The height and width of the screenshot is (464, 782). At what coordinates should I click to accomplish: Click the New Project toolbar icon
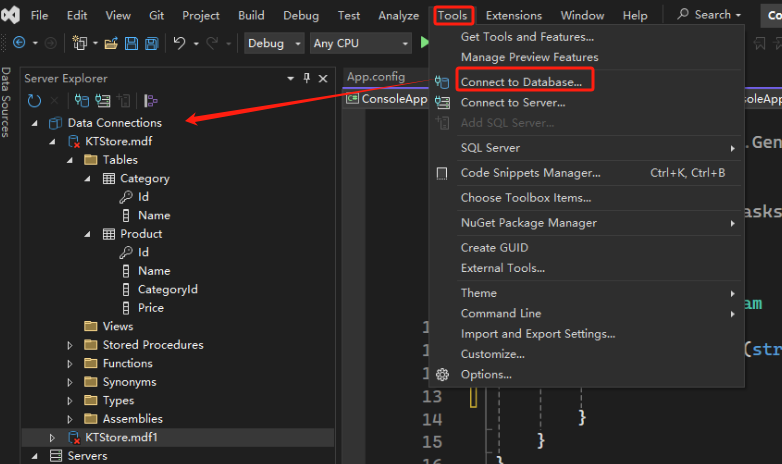tap(79, 43)
